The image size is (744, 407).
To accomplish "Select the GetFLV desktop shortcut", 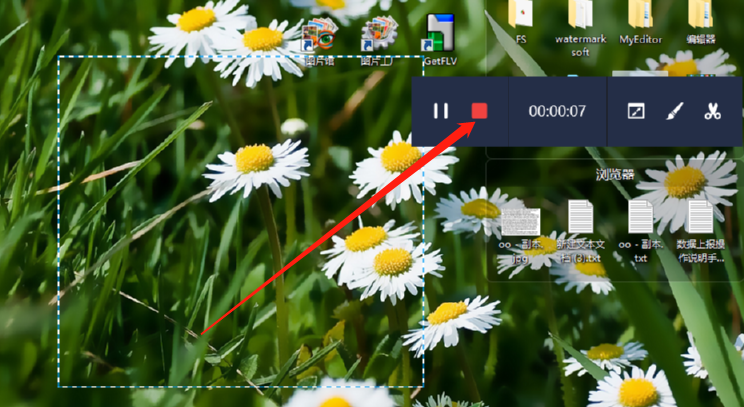I will (x=439, y=40).
